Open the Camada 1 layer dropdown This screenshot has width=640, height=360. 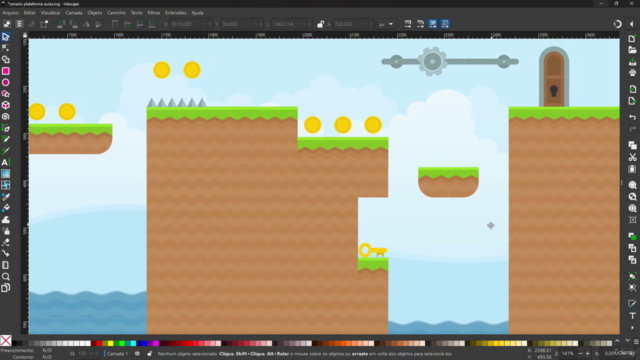[117, 353]
